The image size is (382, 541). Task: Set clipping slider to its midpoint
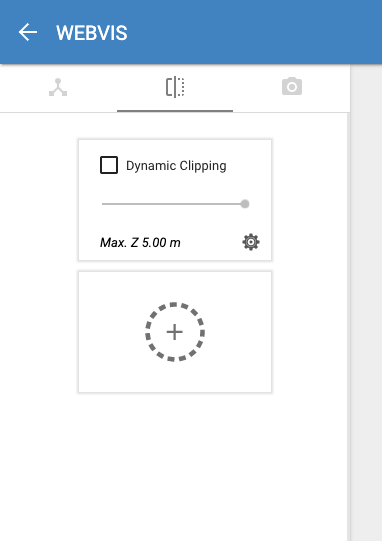coord(175,204)
